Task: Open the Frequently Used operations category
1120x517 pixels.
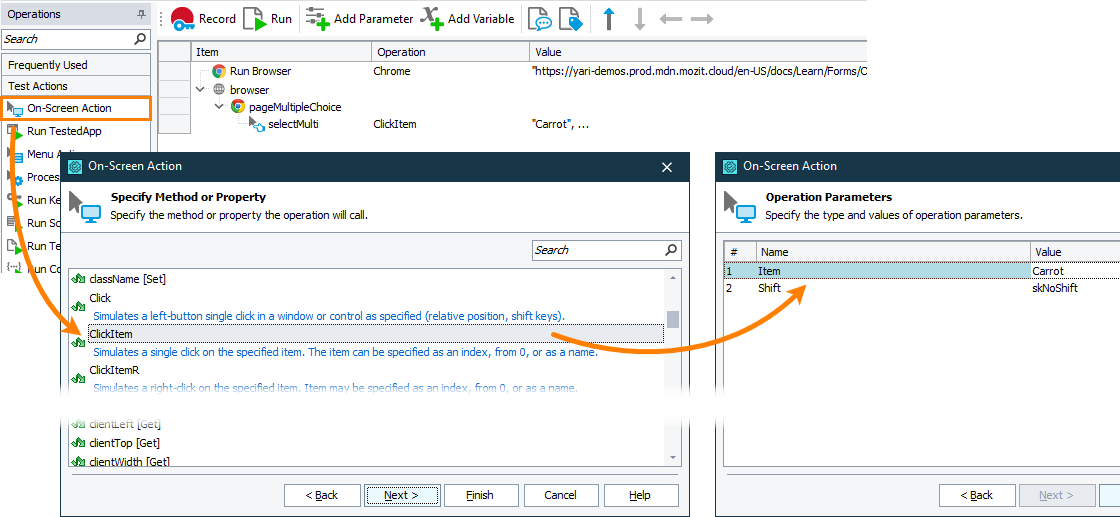Action: (x=48, y=65)
